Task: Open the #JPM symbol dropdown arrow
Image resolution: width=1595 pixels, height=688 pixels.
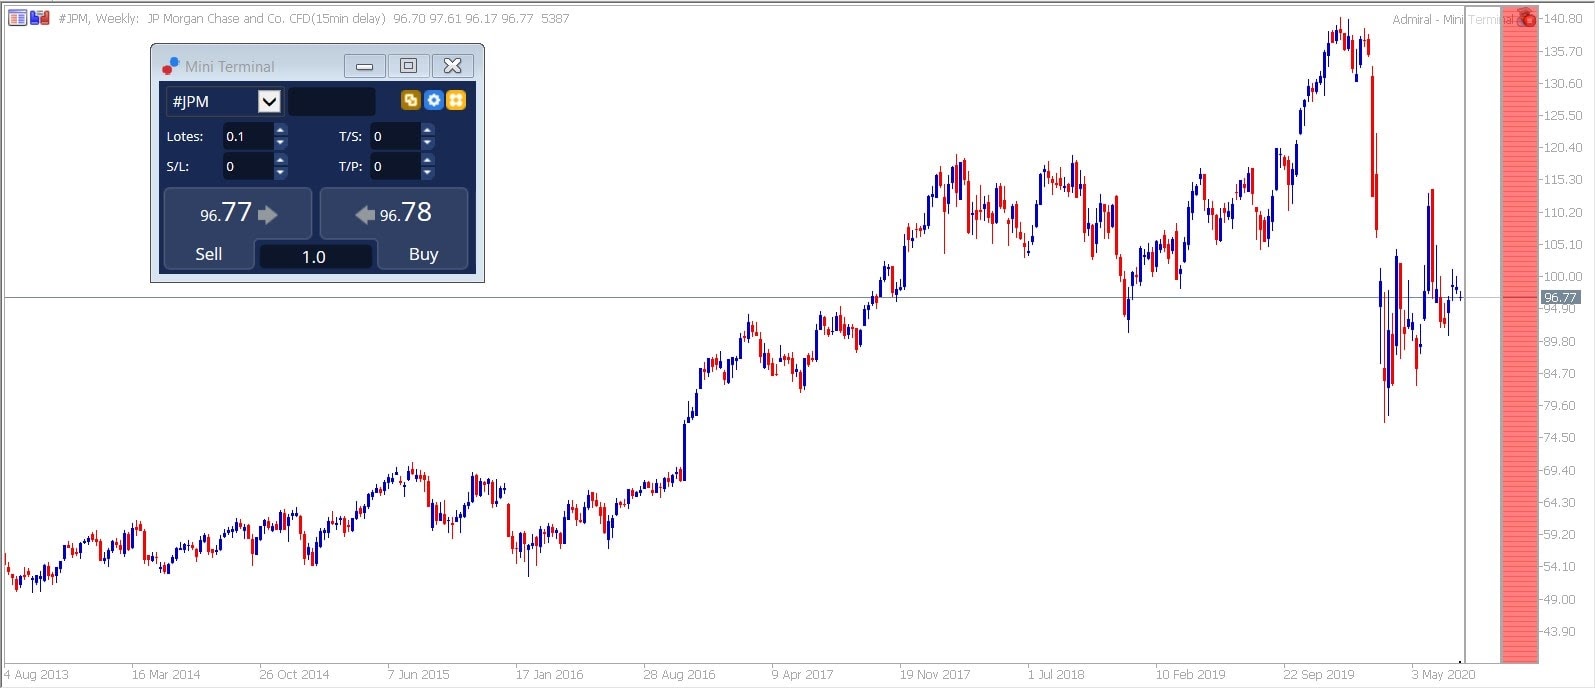Action: [x=269, y=101]
